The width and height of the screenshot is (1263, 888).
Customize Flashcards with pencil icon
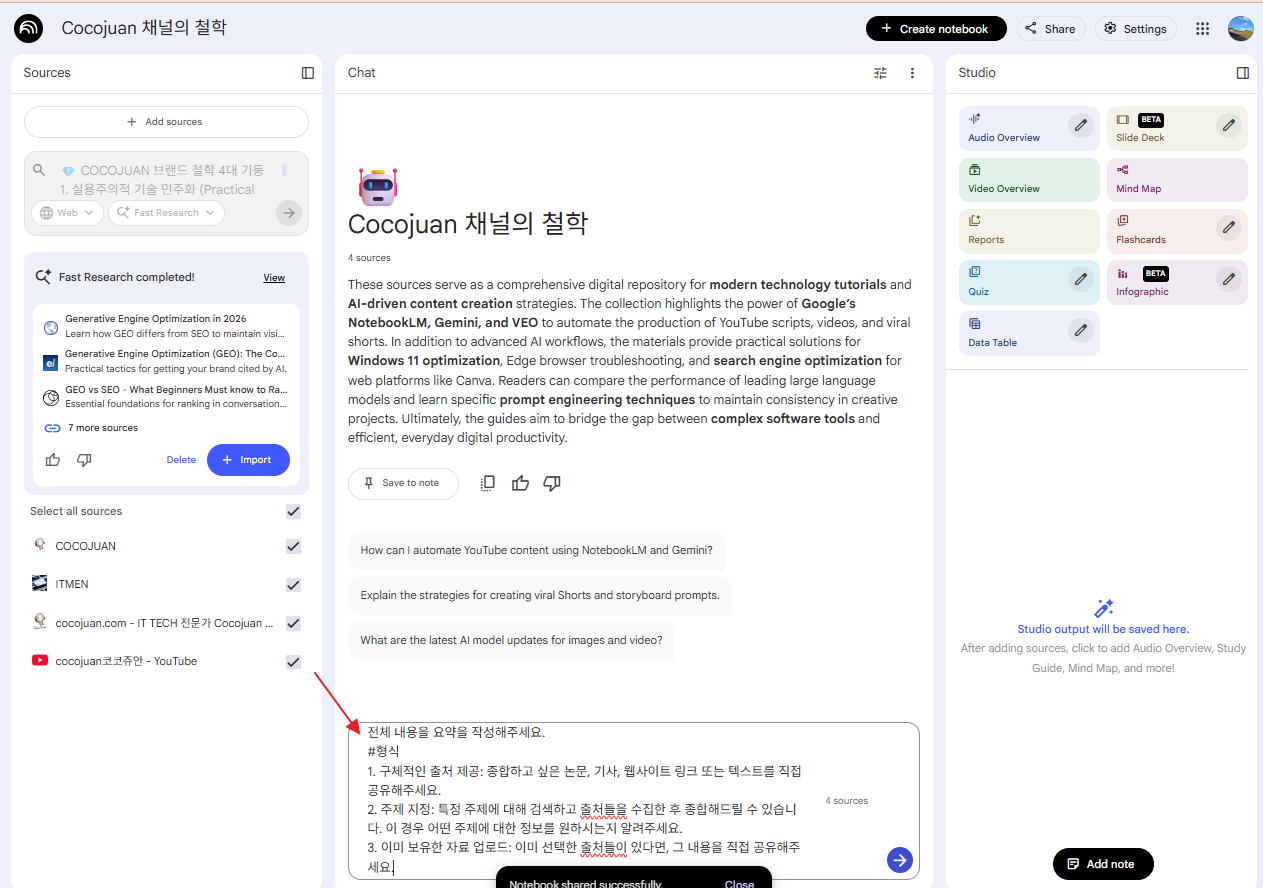point(1229,227)
